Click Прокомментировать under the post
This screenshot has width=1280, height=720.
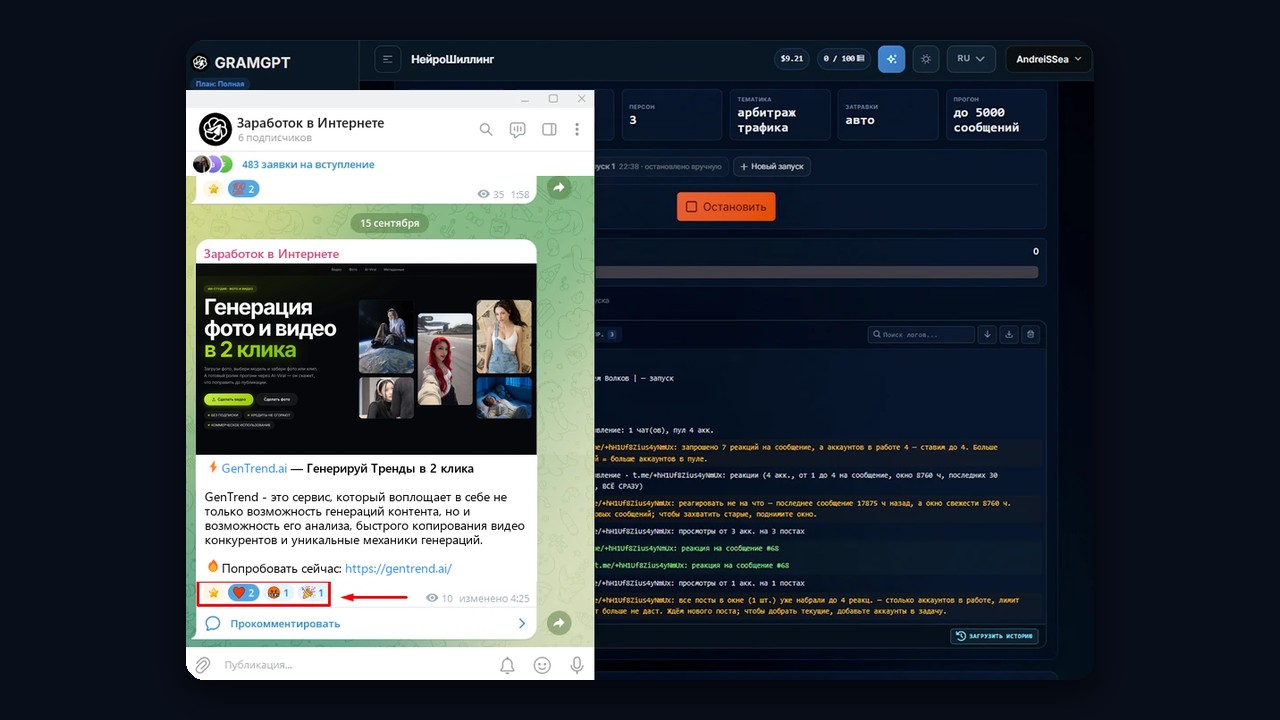point(285,623)
